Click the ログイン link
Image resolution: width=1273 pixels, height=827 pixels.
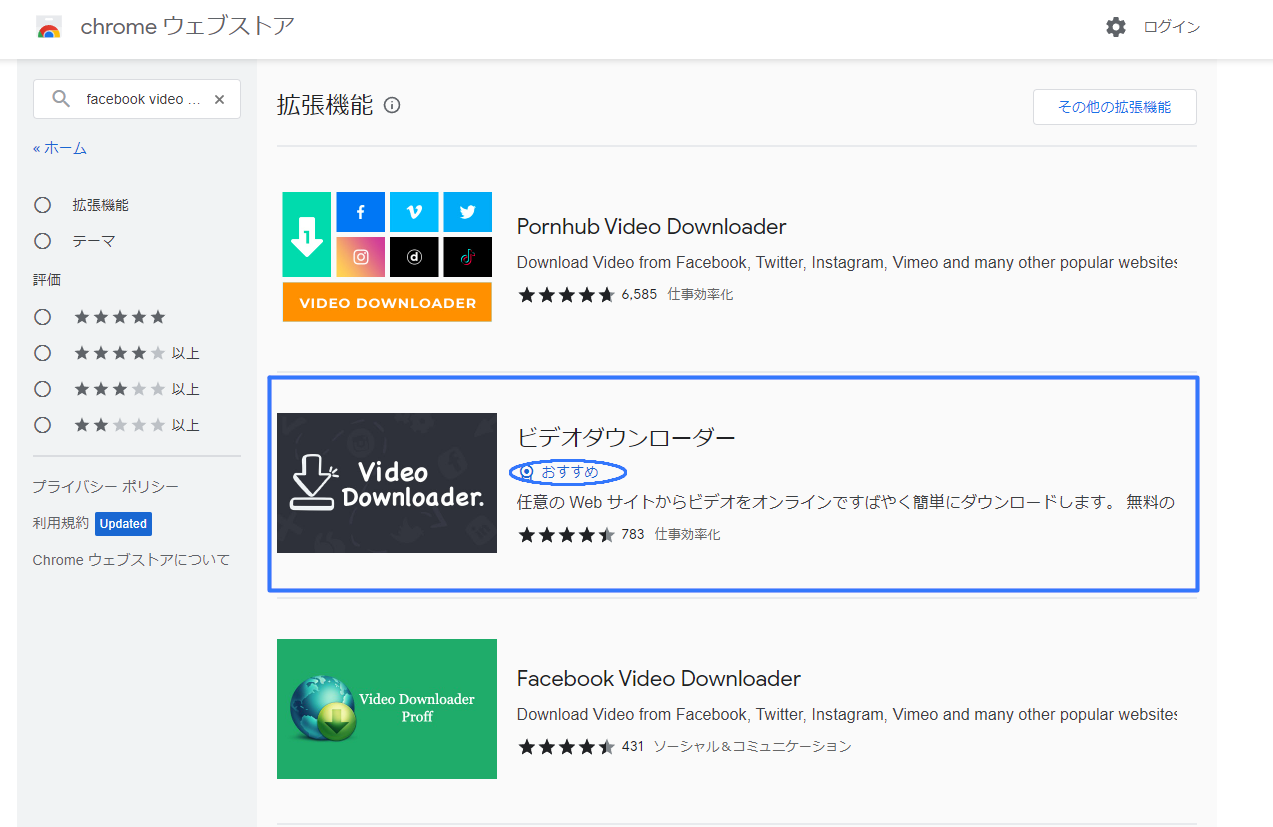click(x=1171, y=27)
